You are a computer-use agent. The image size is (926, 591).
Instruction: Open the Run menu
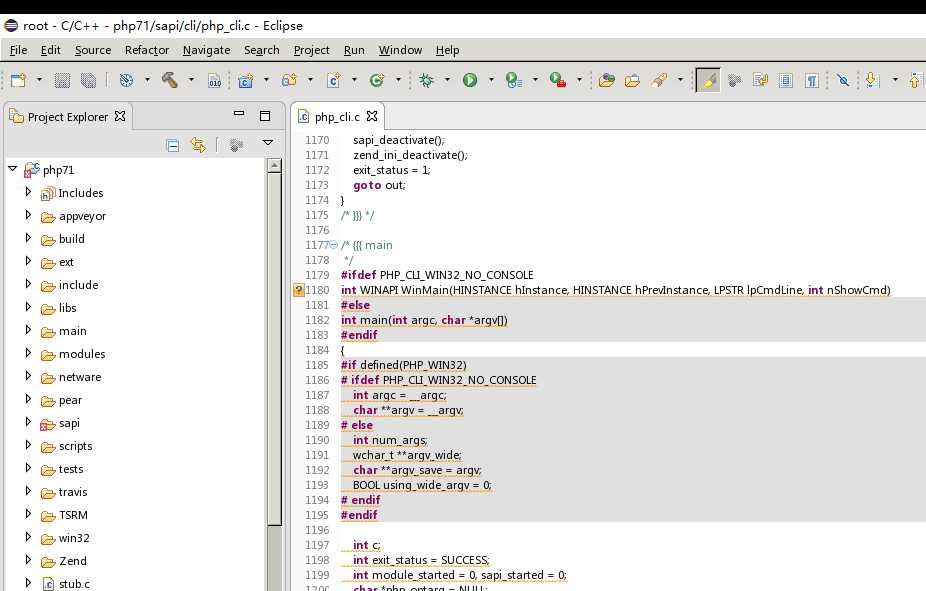tap(354, 50)
